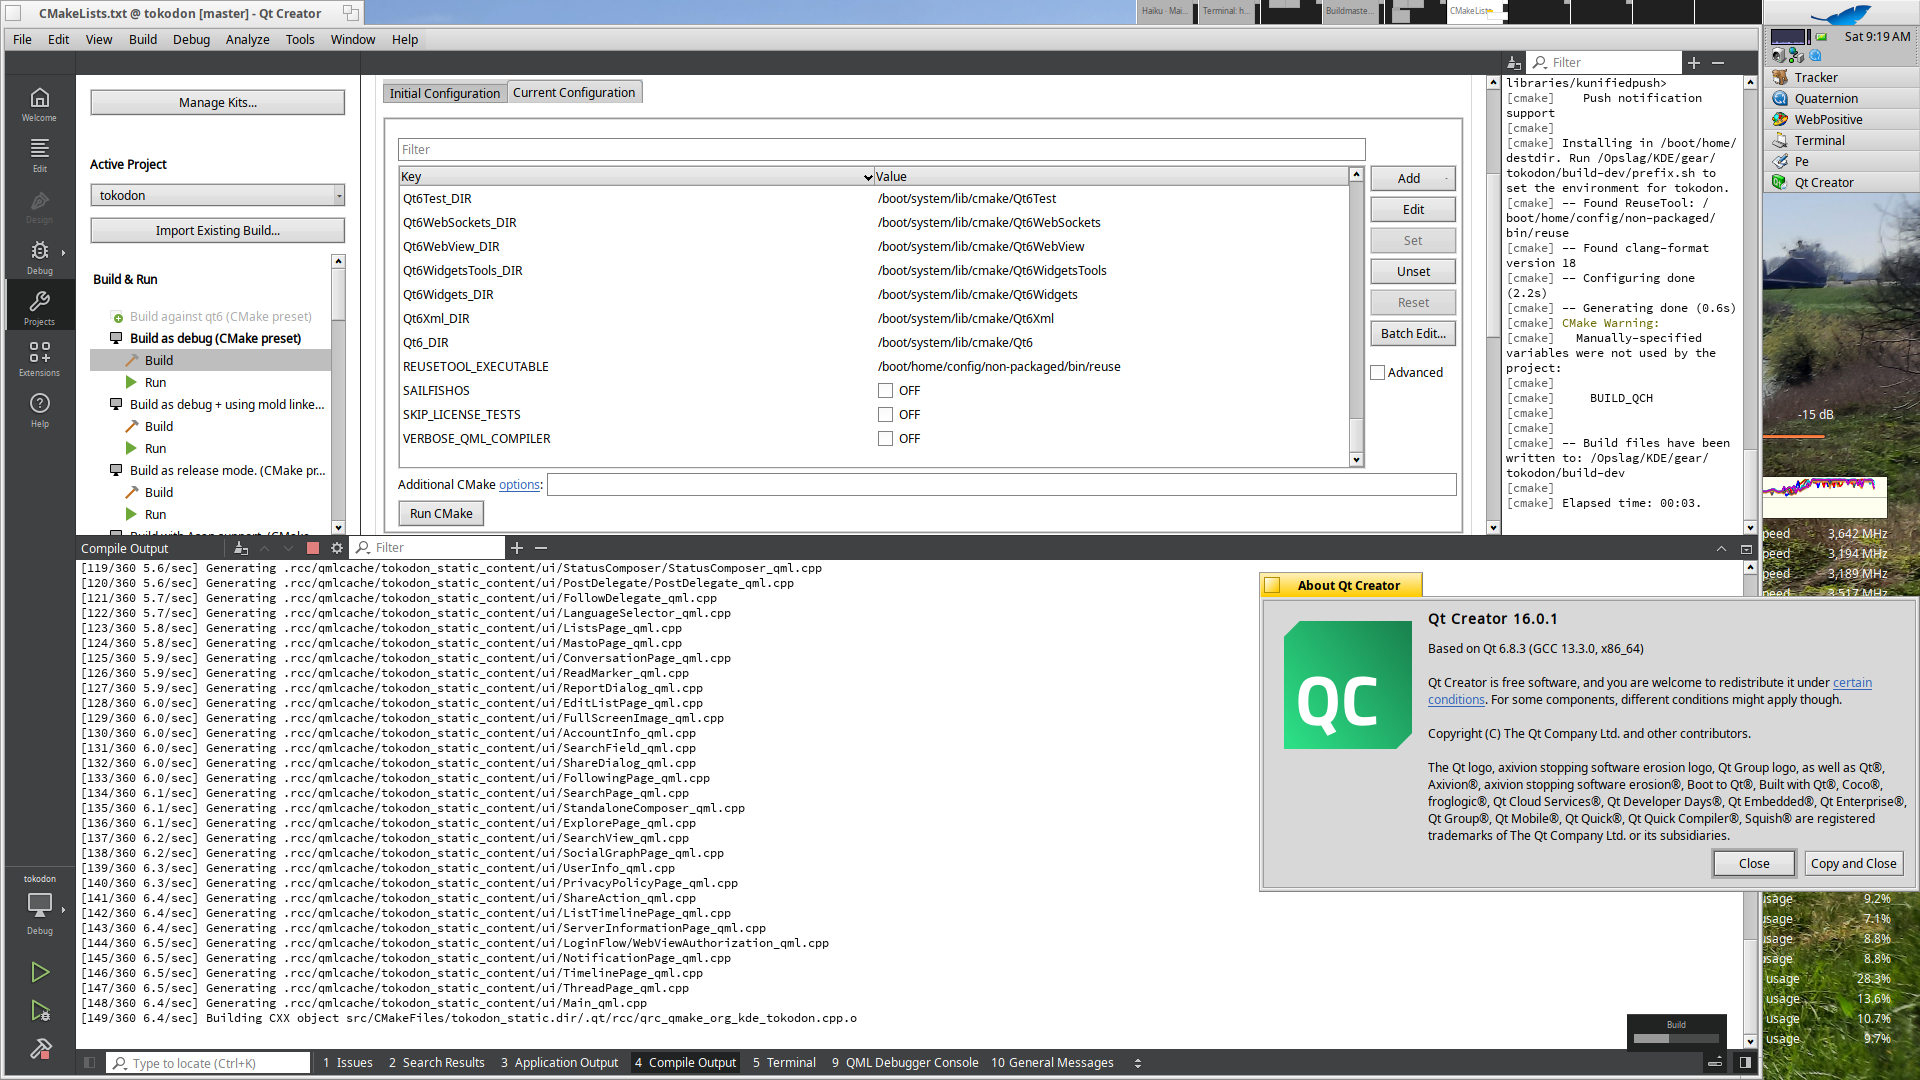The width and height of the screenshot is (1920, 1080).
Task: Click the hammer build project icon
Action: pos(39,1049)
